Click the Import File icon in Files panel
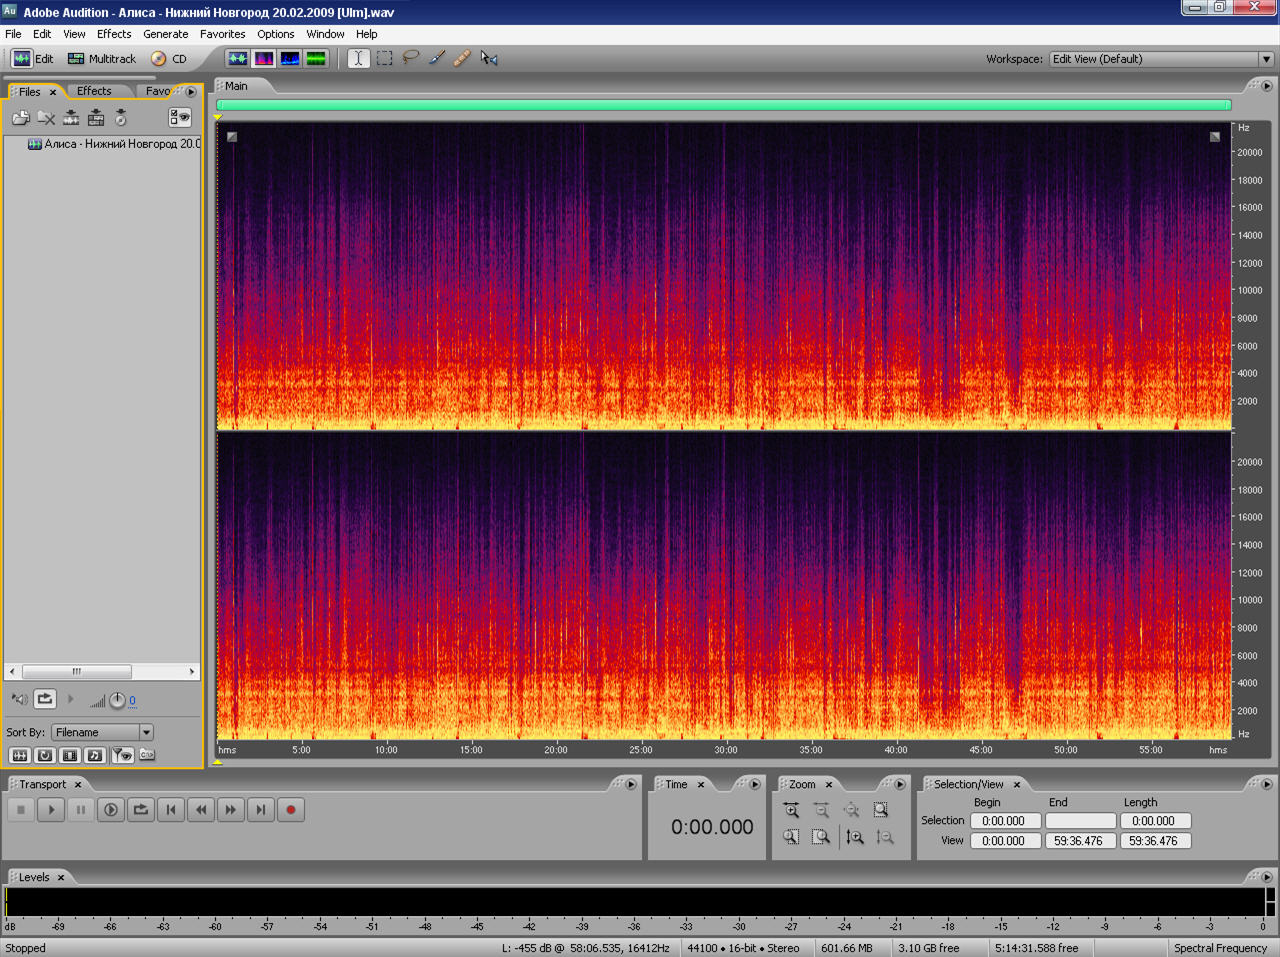 (20, 118)
